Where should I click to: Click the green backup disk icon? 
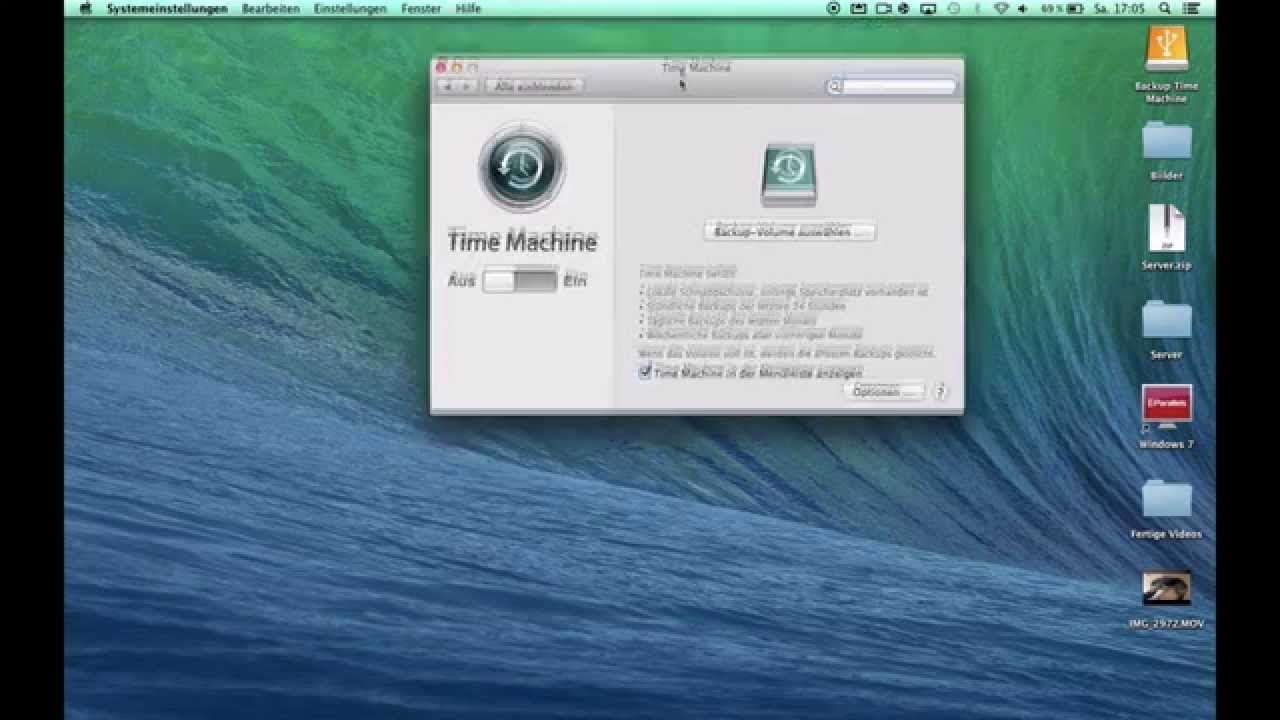pos(789,175)
